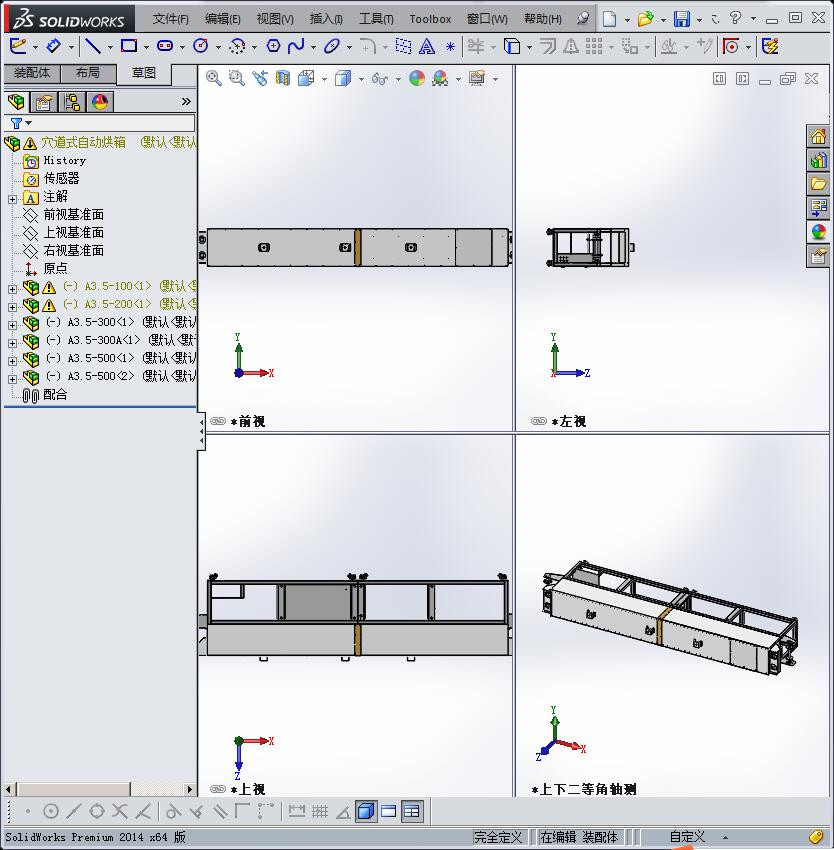The height and width of the screenshot is (850, 834).
Task: Open the Toolbox menu
Action: (x=430, y=18)
